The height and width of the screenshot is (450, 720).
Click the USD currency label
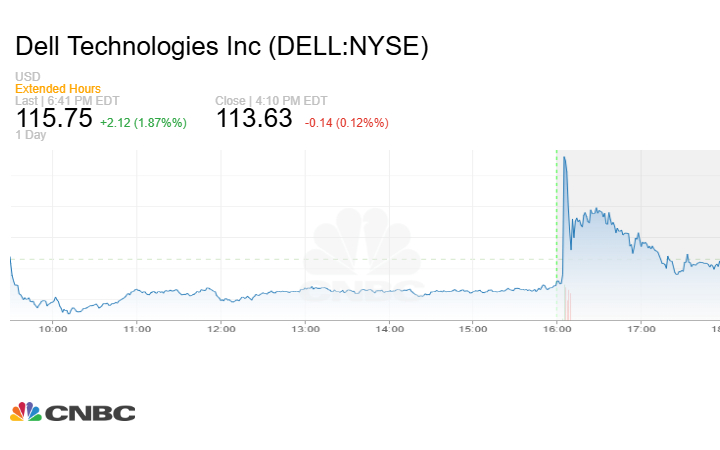(27, 77)
